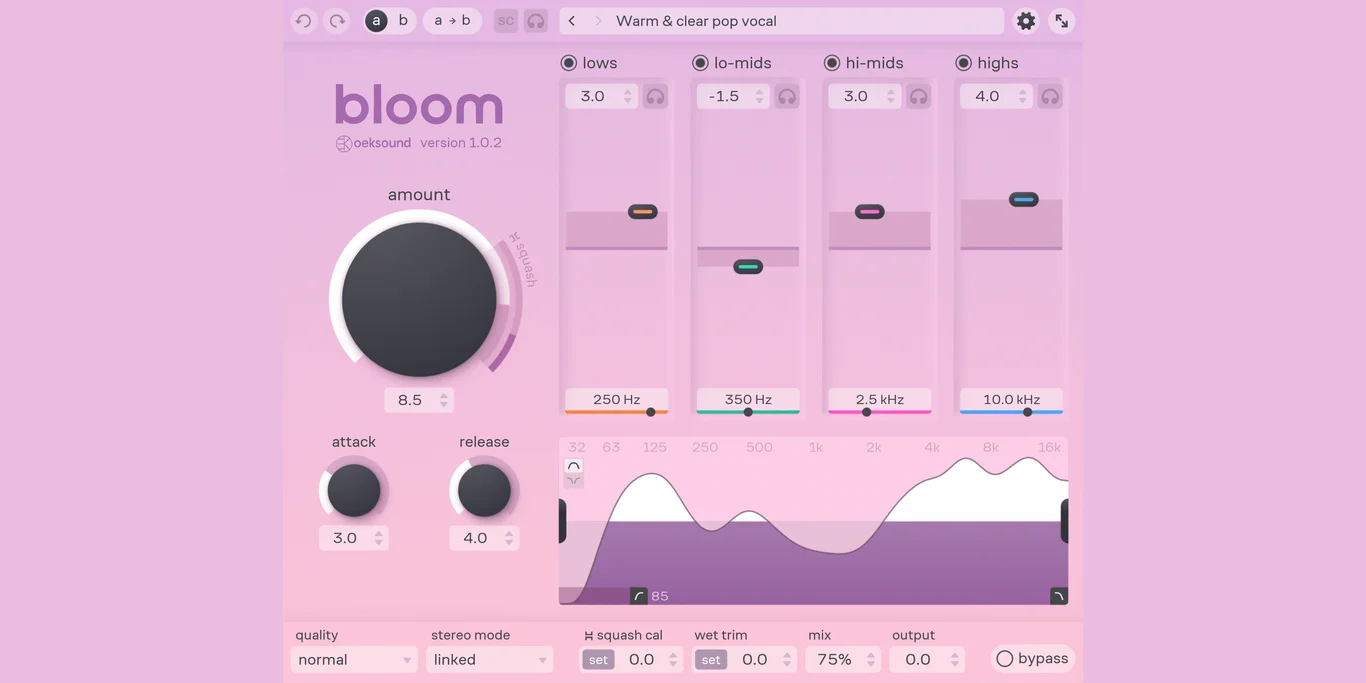Switch to the B preset state
Image resolution: width=1366 pixels, height=683 pixels.
tap(403, 21)
